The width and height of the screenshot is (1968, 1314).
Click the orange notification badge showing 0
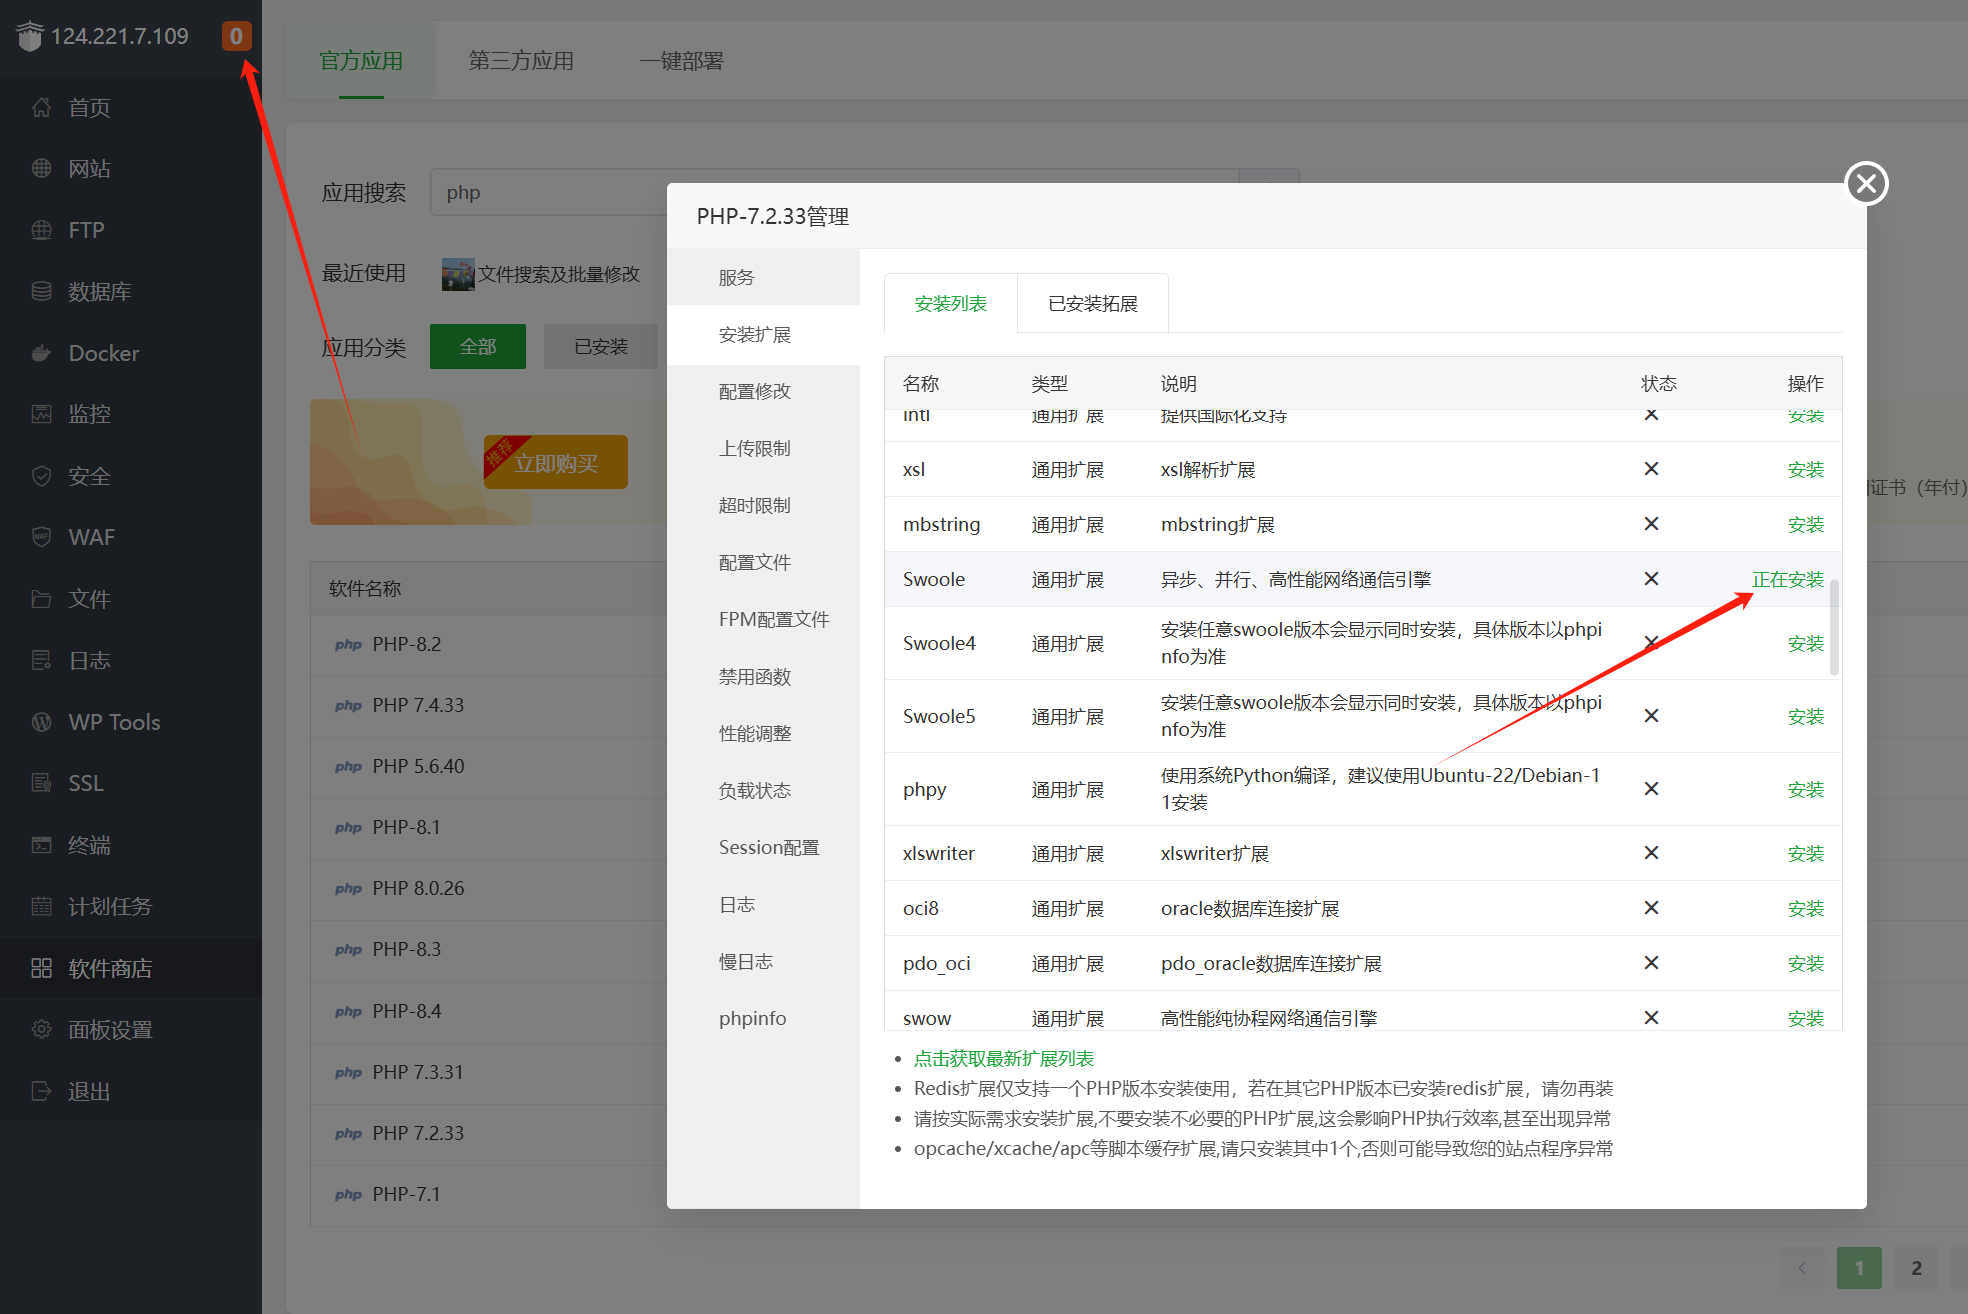(x=236, y=36)
